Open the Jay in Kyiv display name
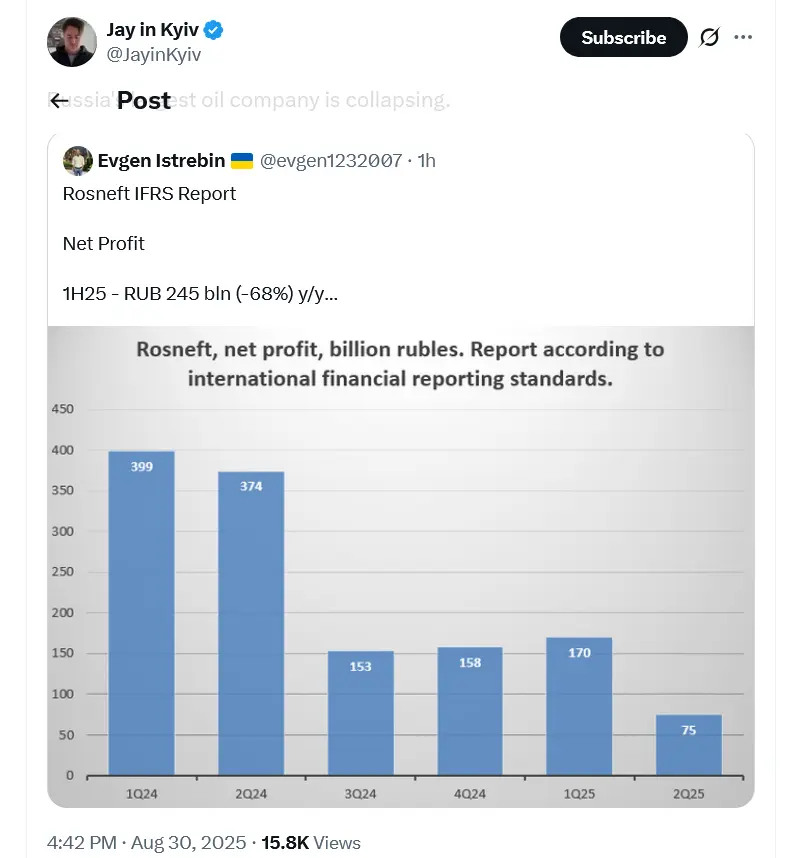The image size is (787, 858). [x=152, y=31]
